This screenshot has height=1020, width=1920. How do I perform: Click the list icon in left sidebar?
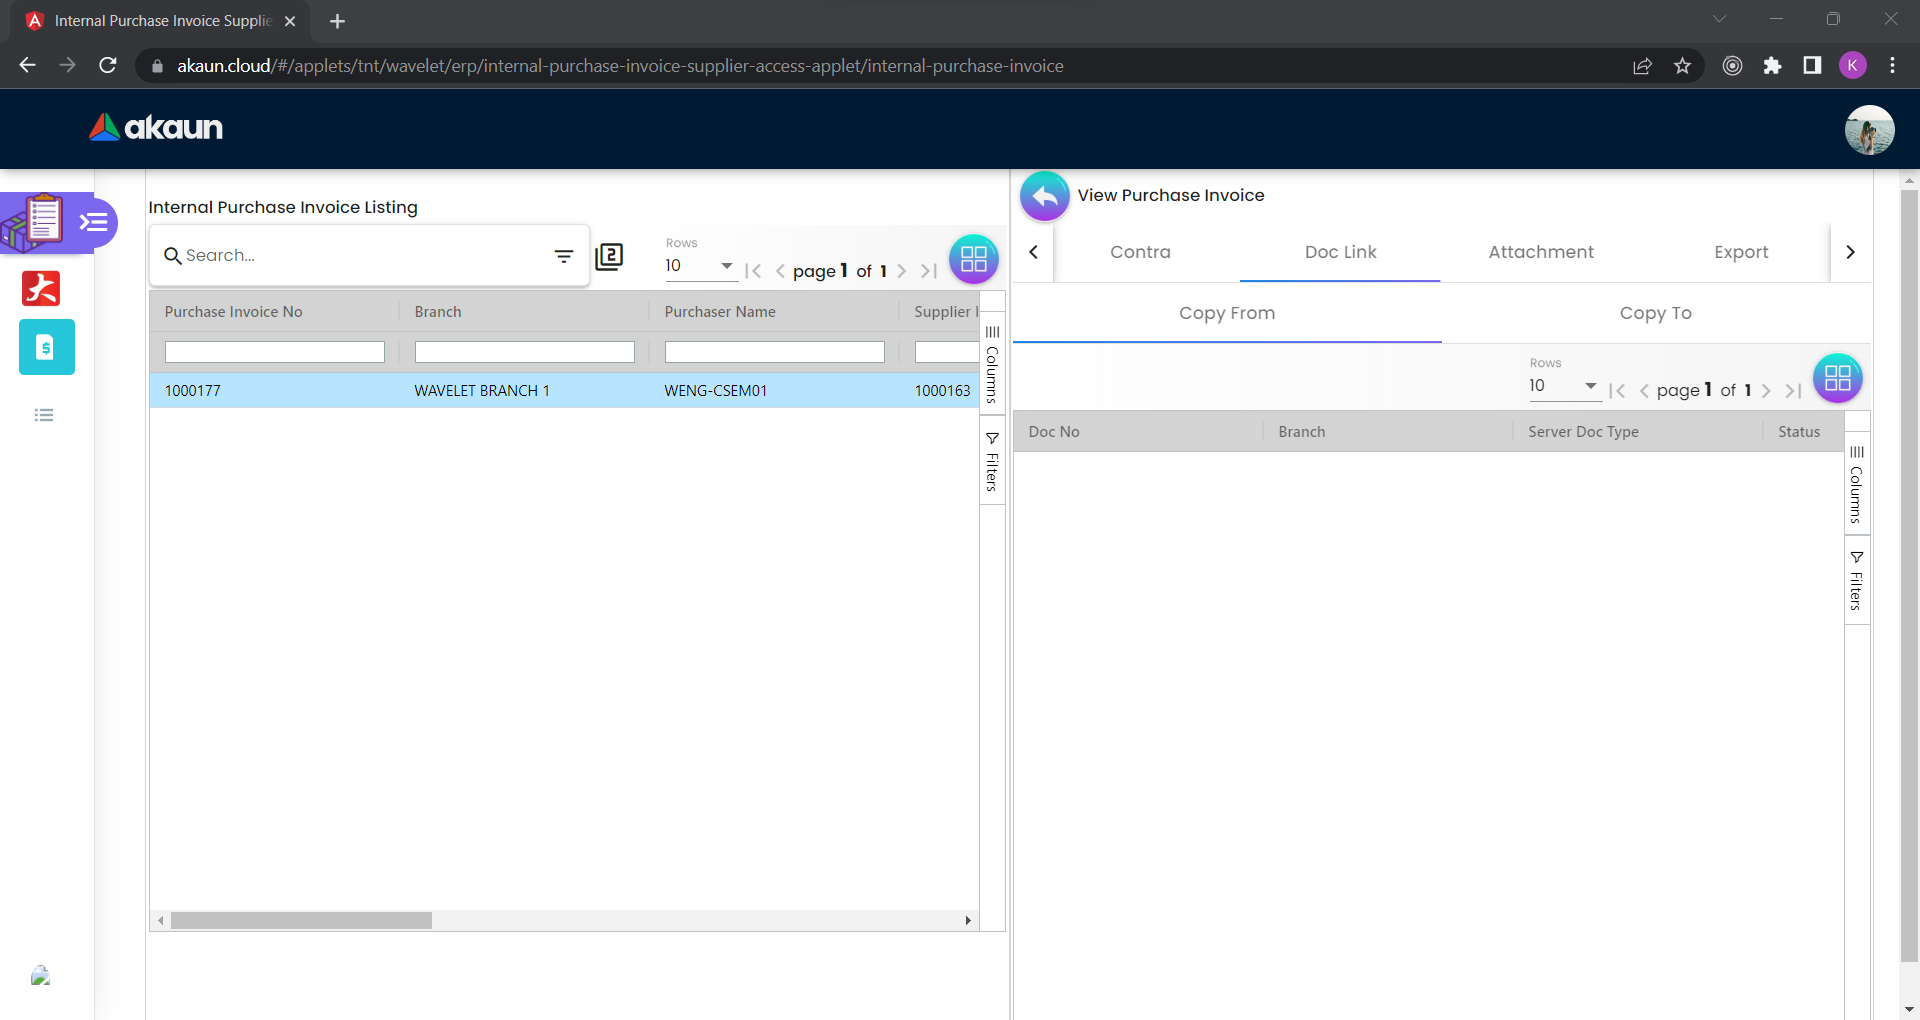44,415
